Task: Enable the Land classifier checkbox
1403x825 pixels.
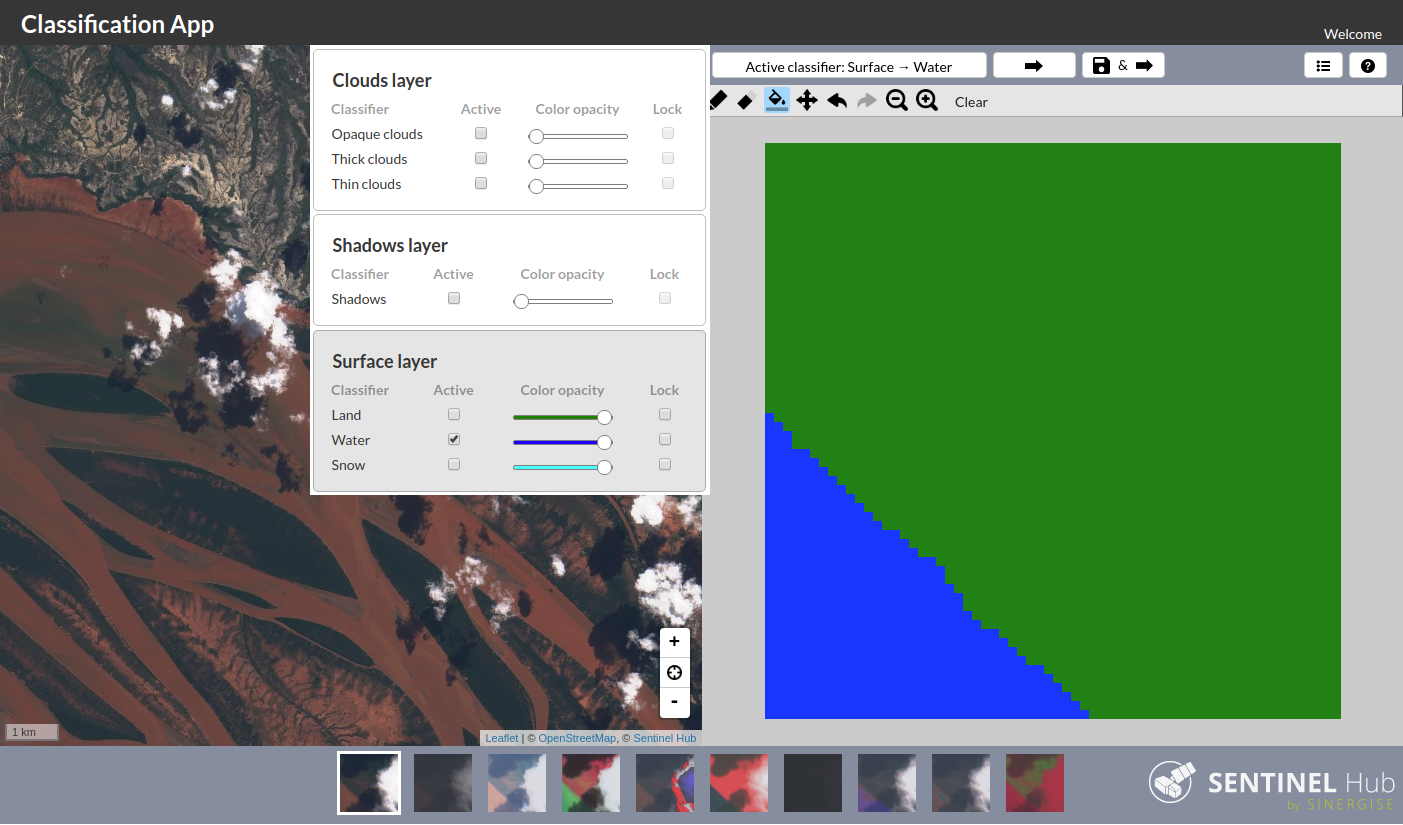Action: (x=454, y=414)
